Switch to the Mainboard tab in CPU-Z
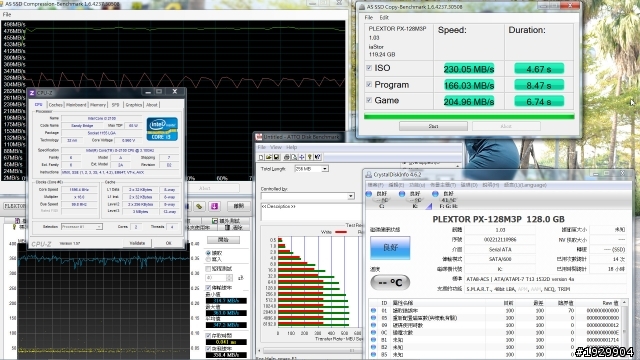Image resolution: width=640 pixels, height=360 pixels. click(x=76, y=105)
